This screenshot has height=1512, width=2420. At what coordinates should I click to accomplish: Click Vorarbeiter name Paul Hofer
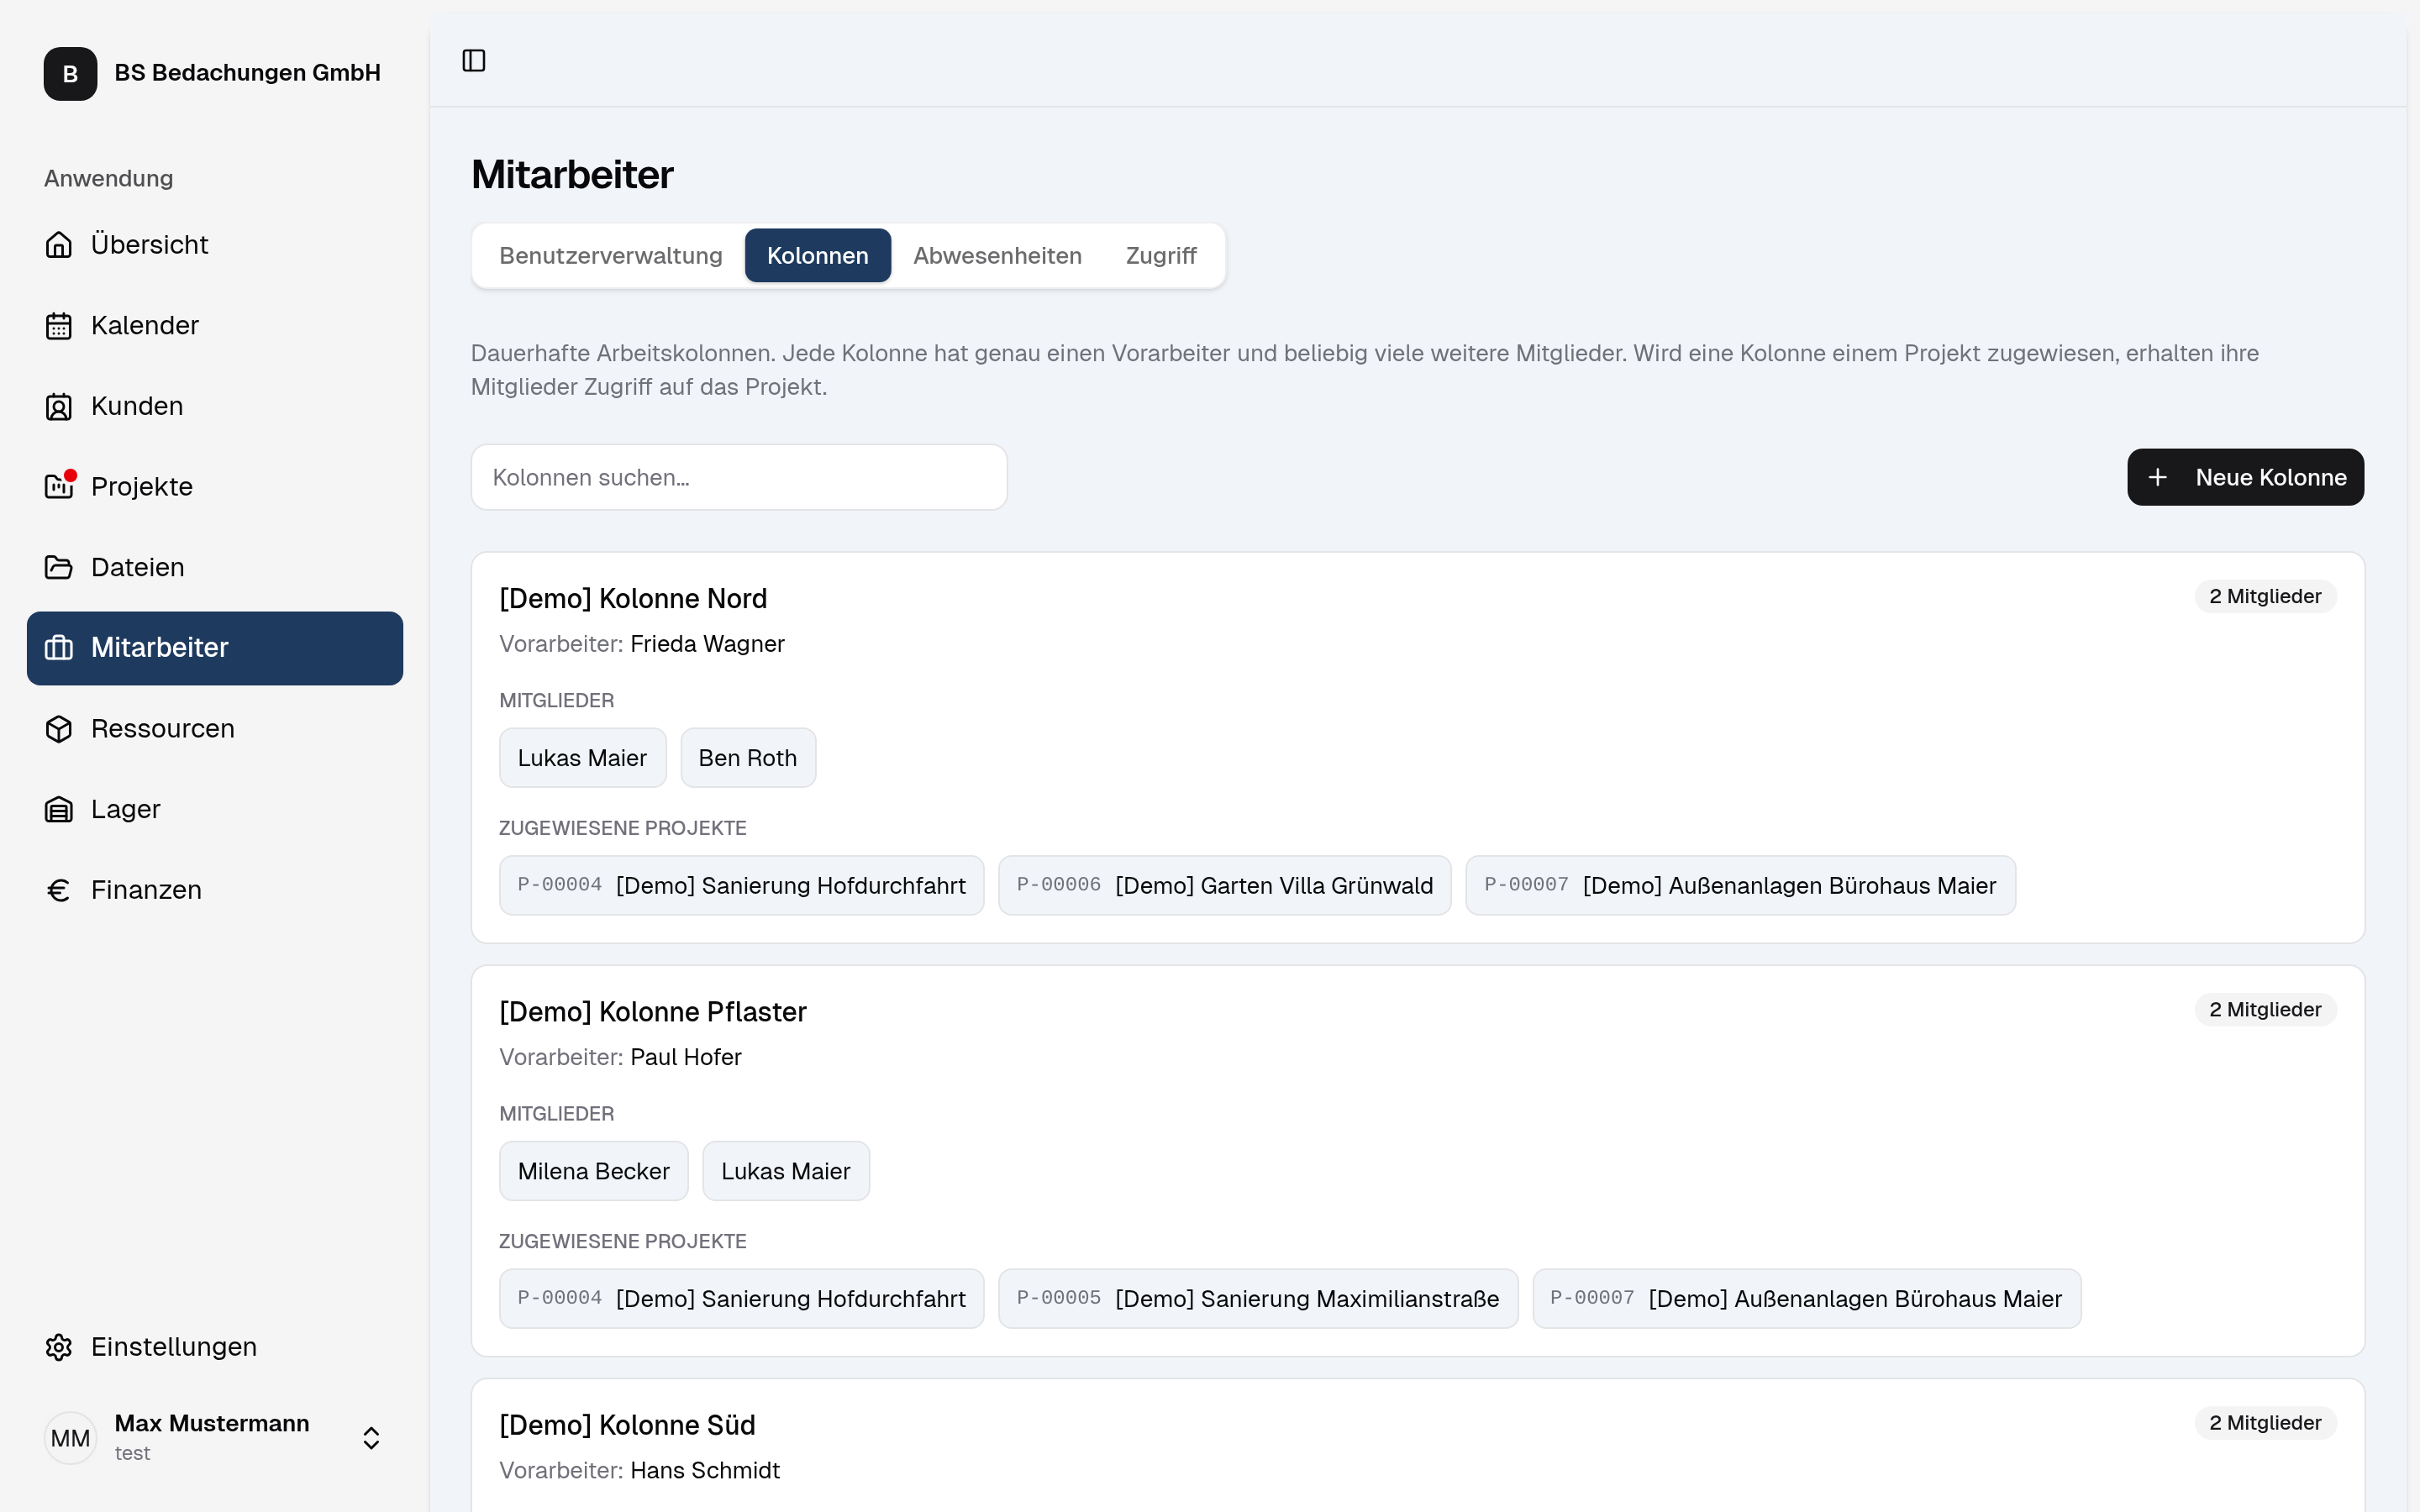coord(686,1057)
